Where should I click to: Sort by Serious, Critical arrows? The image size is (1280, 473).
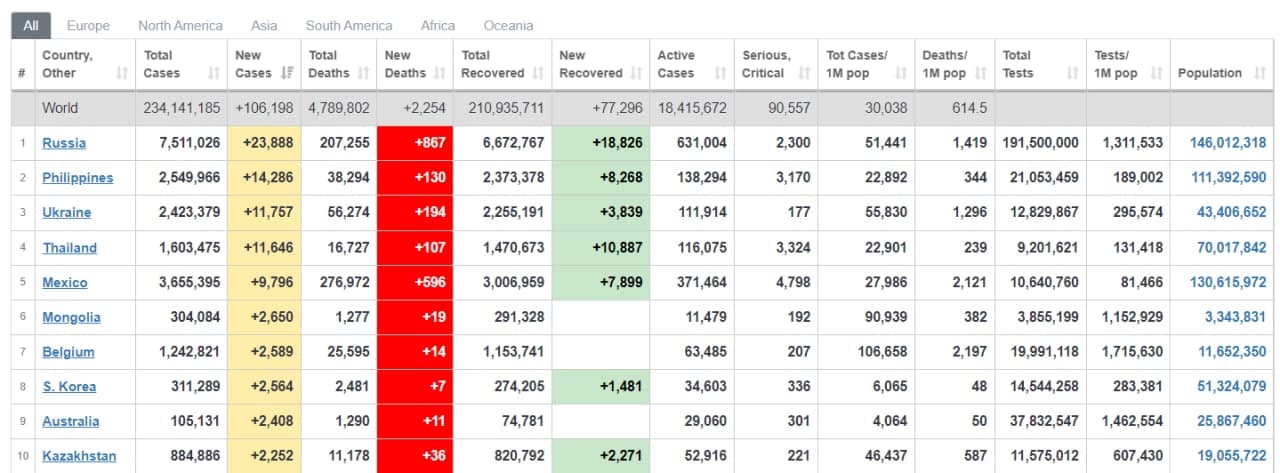pos(805,73)
